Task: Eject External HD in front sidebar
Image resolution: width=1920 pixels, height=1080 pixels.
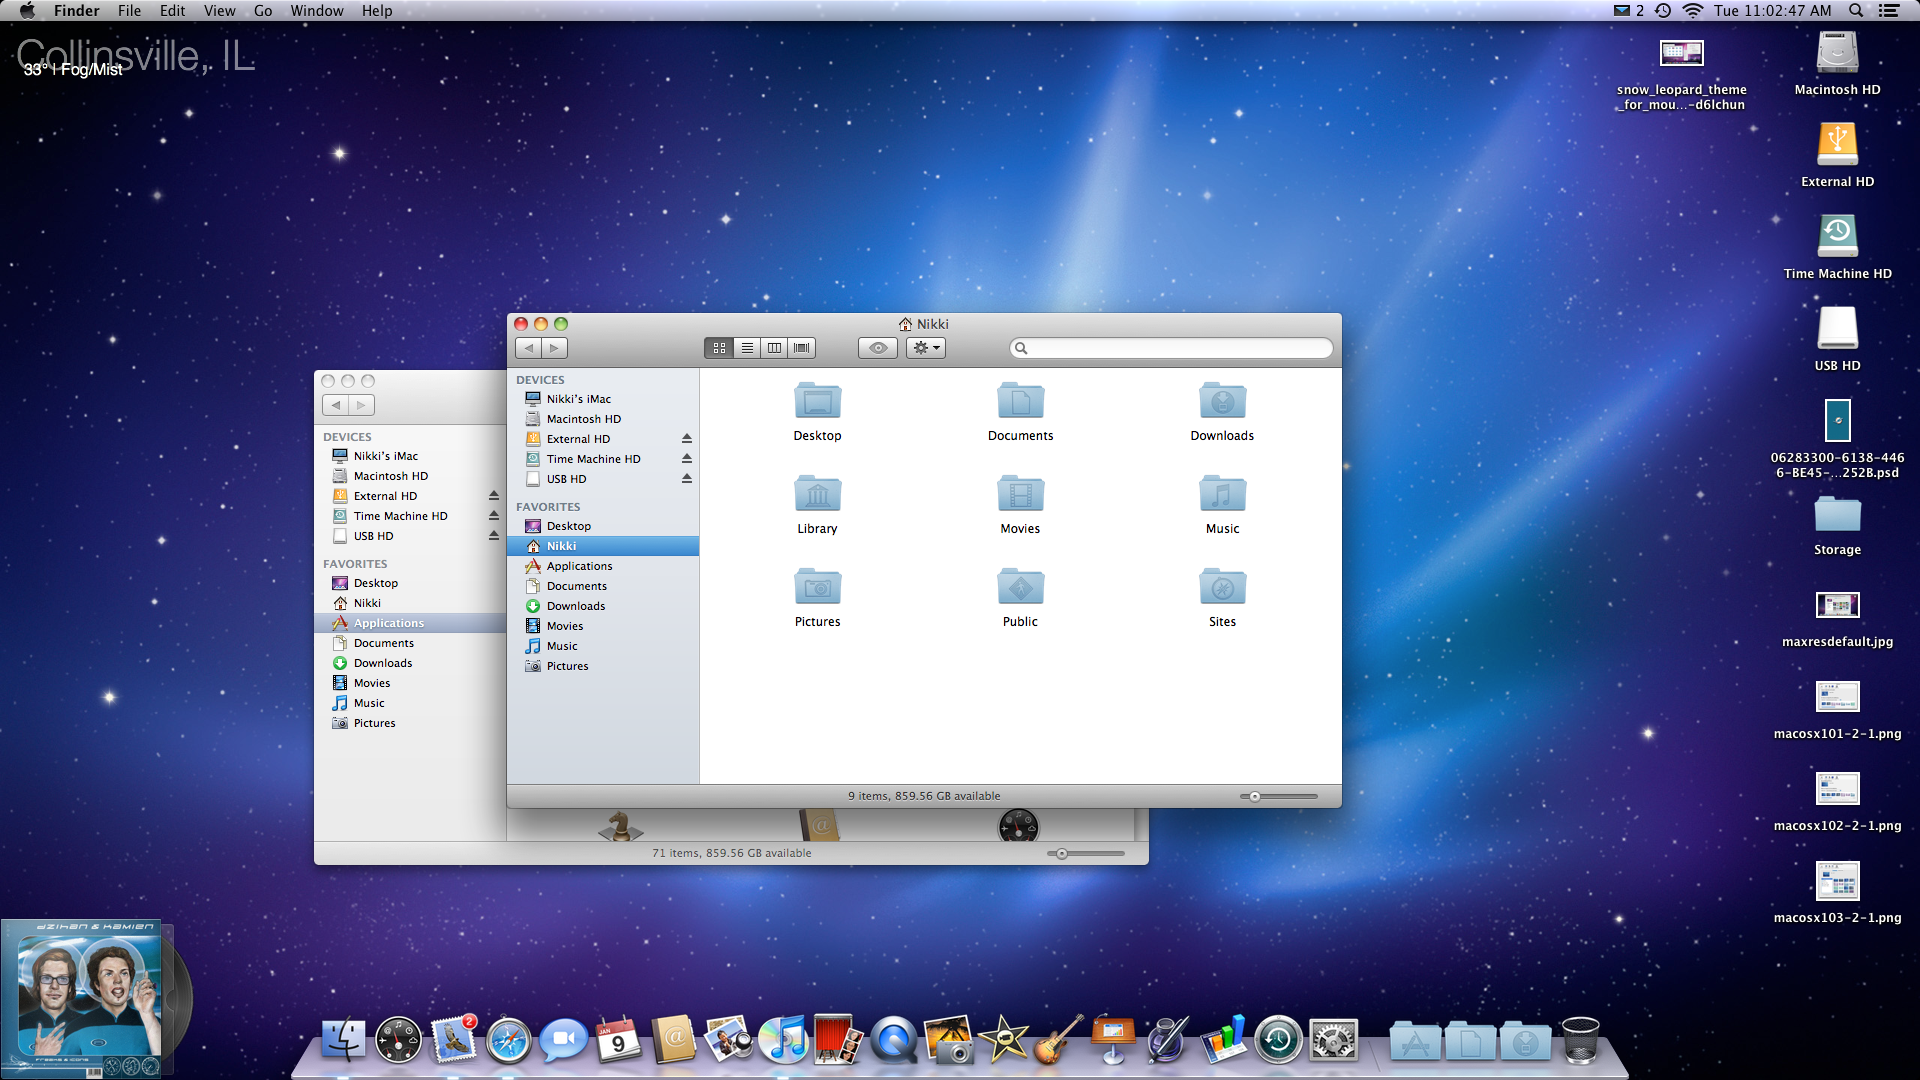Action: (687, 439)
